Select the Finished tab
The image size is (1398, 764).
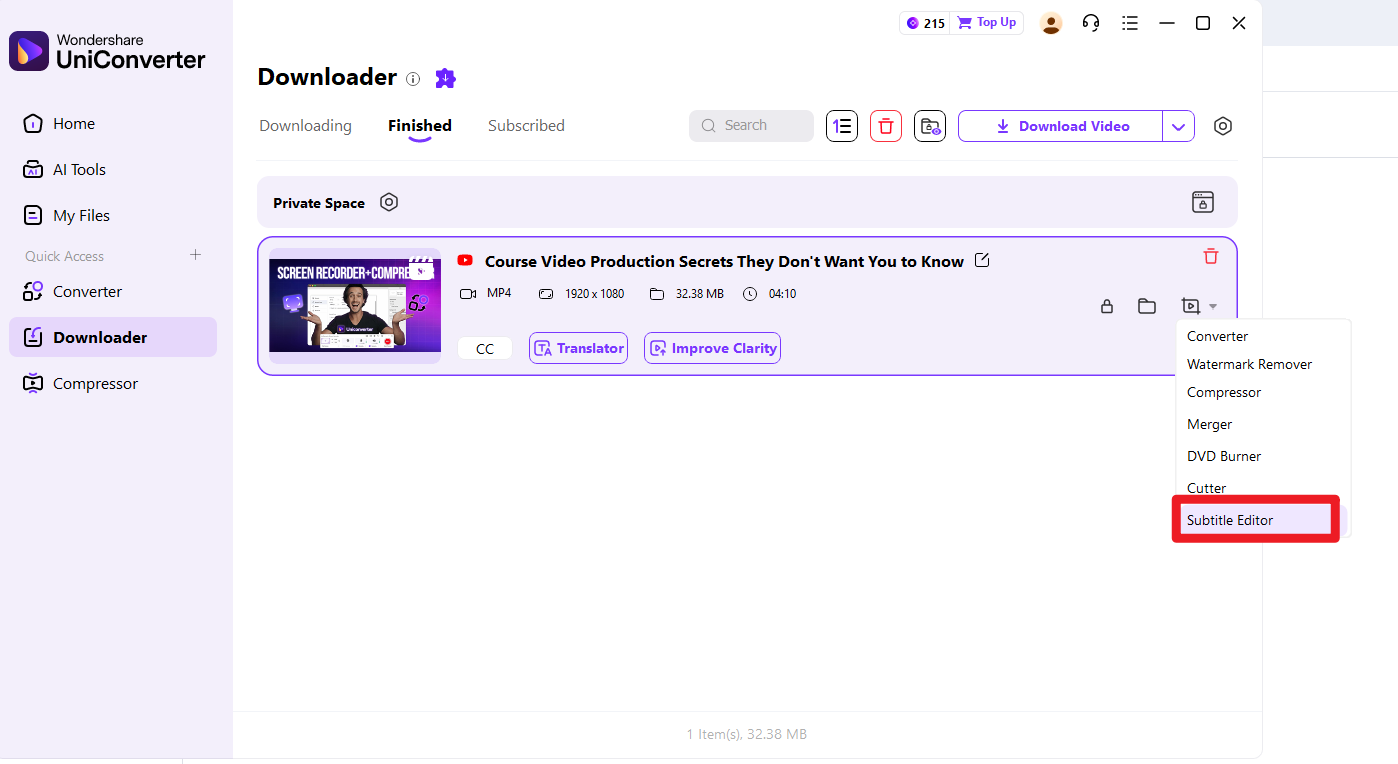420,126
